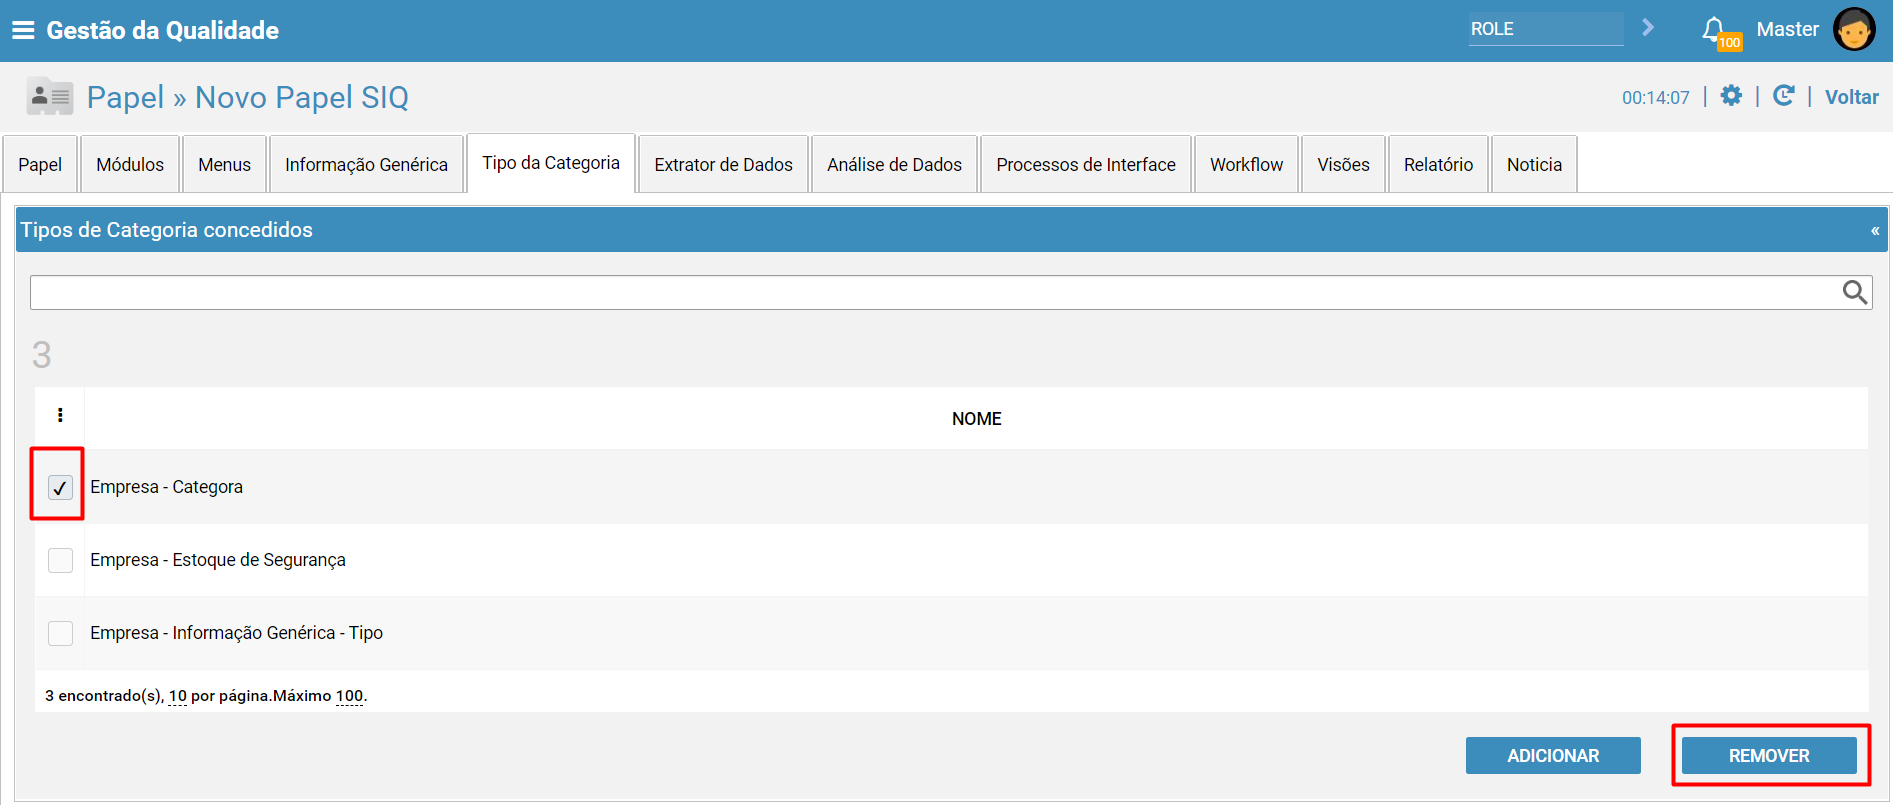This screenshot has width=1893, height=805.
Task: Click the refresh session icon
Action: click(x=1783, y=96)
